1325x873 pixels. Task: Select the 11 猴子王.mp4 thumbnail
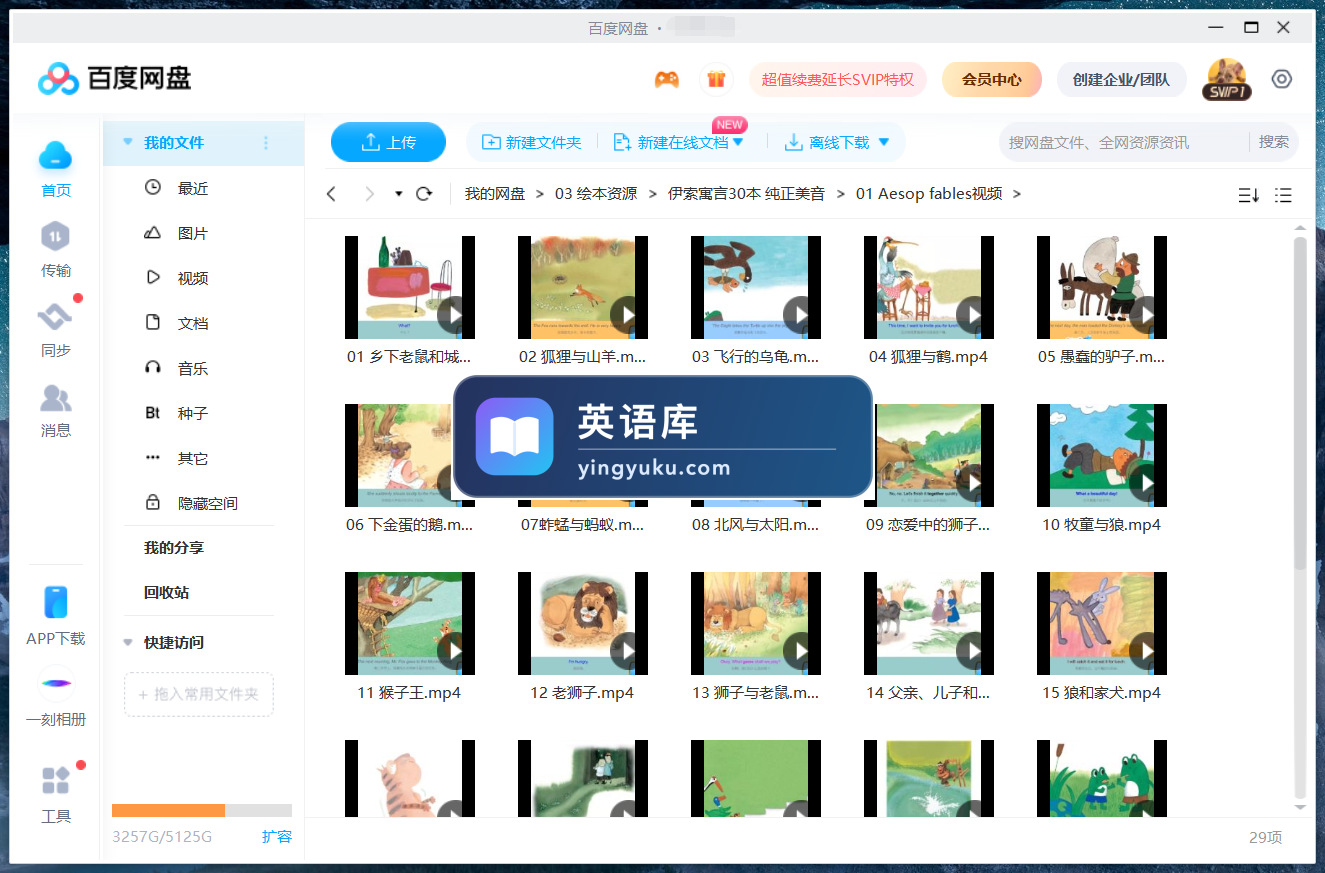(410, 623)
